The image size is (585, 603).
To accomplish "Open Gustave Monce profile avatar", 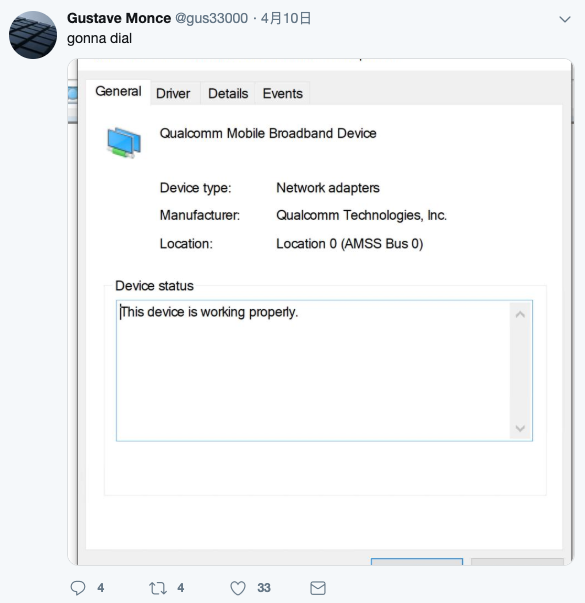I will click(33, 35).
